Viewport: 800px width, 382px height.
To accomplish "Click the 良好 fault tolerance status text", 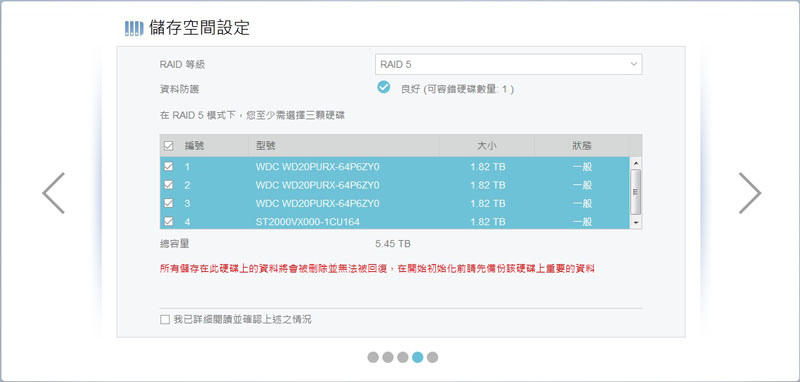I will click(458, 89).
